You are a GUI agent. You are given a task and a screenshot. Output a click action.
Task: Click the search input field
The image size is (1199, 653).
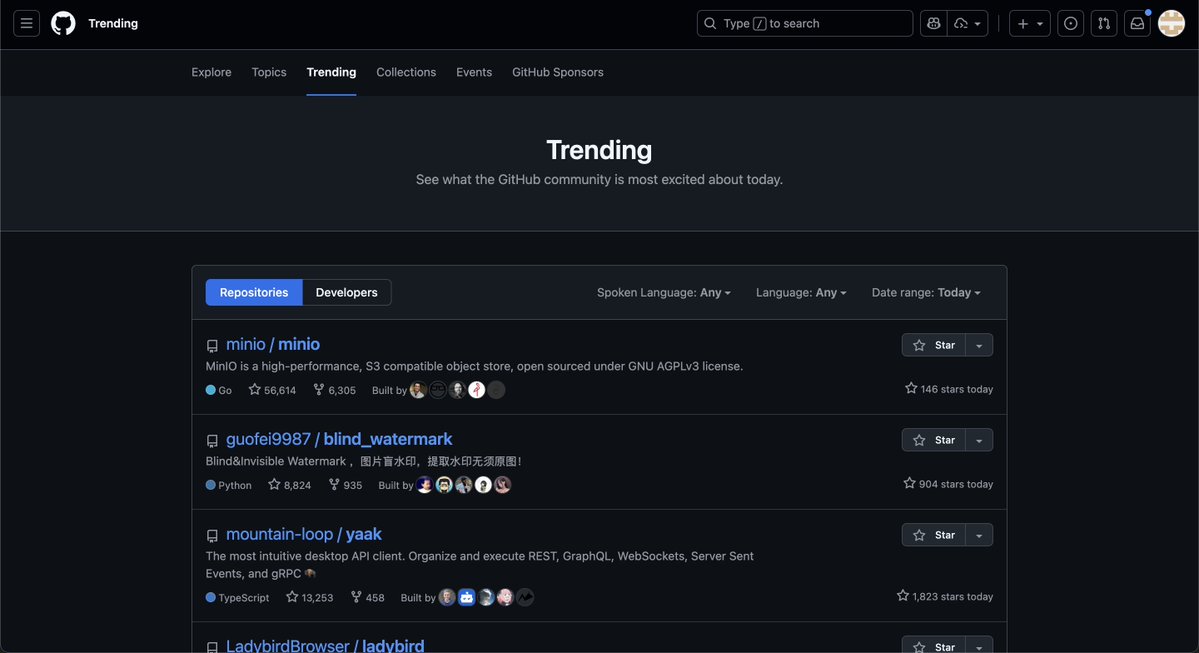point(804,24)
